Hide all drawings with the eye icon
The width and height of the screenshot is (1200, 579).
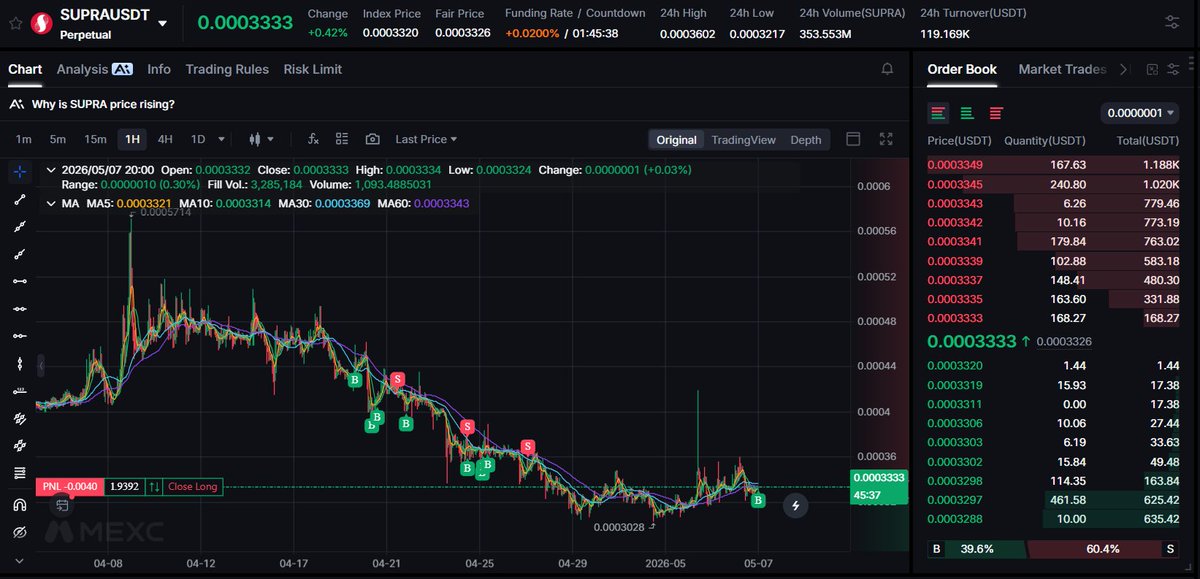click(18, 533)
